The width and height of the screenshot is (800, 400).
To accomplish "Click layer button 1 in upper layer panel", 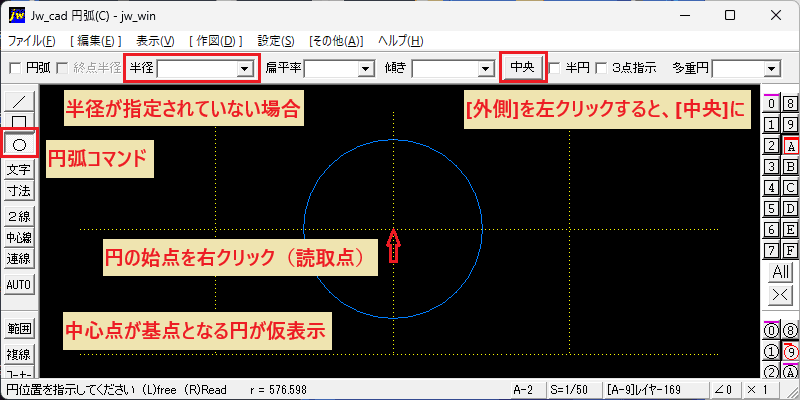I will click(x=772, y=124).
